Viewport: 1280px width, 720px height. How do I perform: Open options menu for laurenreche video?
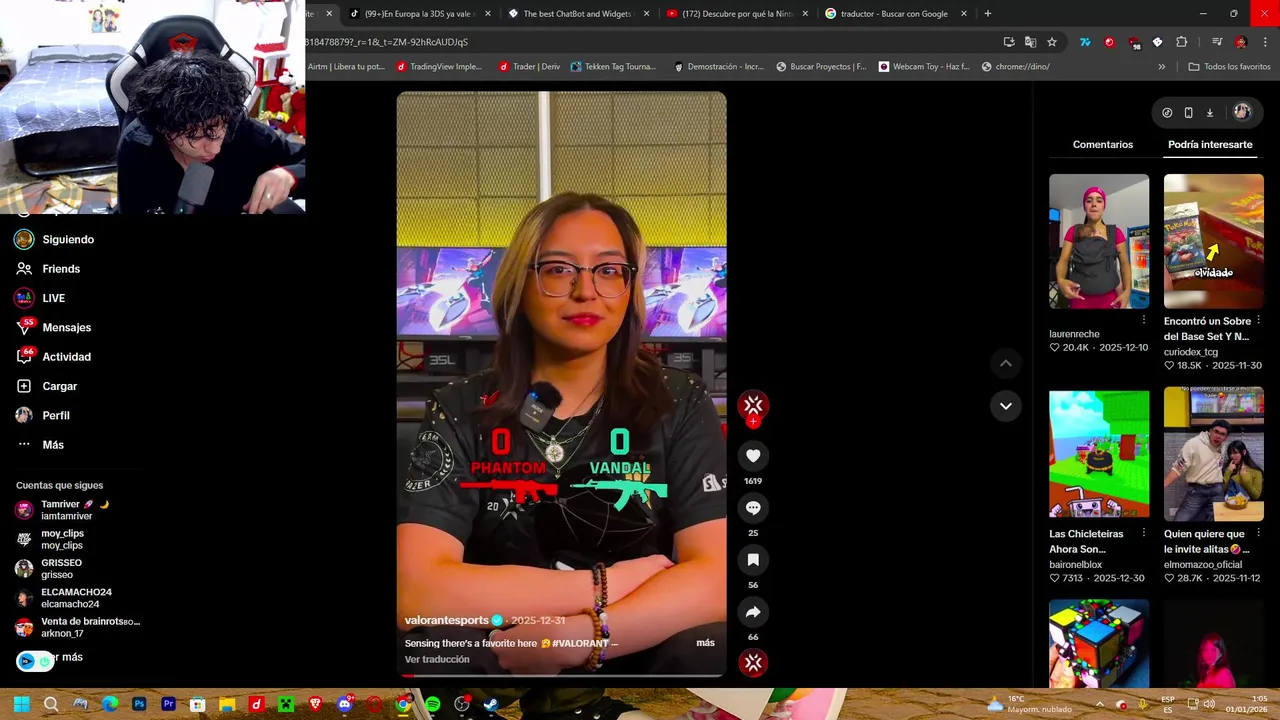click(1144, 320)
